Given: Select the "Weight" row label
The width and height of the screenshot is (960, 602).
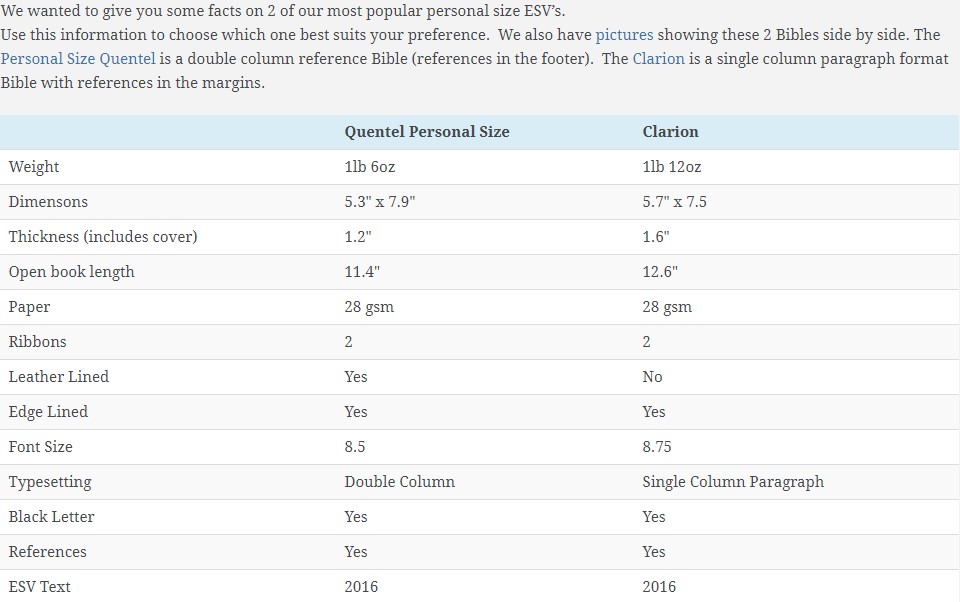Looking at the screenshot, I should click(34, 167).
